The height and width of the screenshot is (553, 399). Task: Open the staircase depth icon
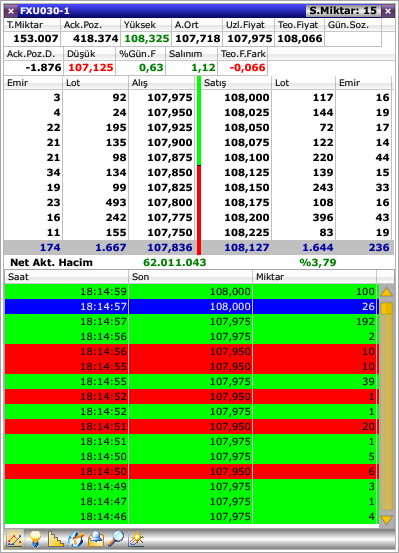pyautogui.click(x=56, y=539)
